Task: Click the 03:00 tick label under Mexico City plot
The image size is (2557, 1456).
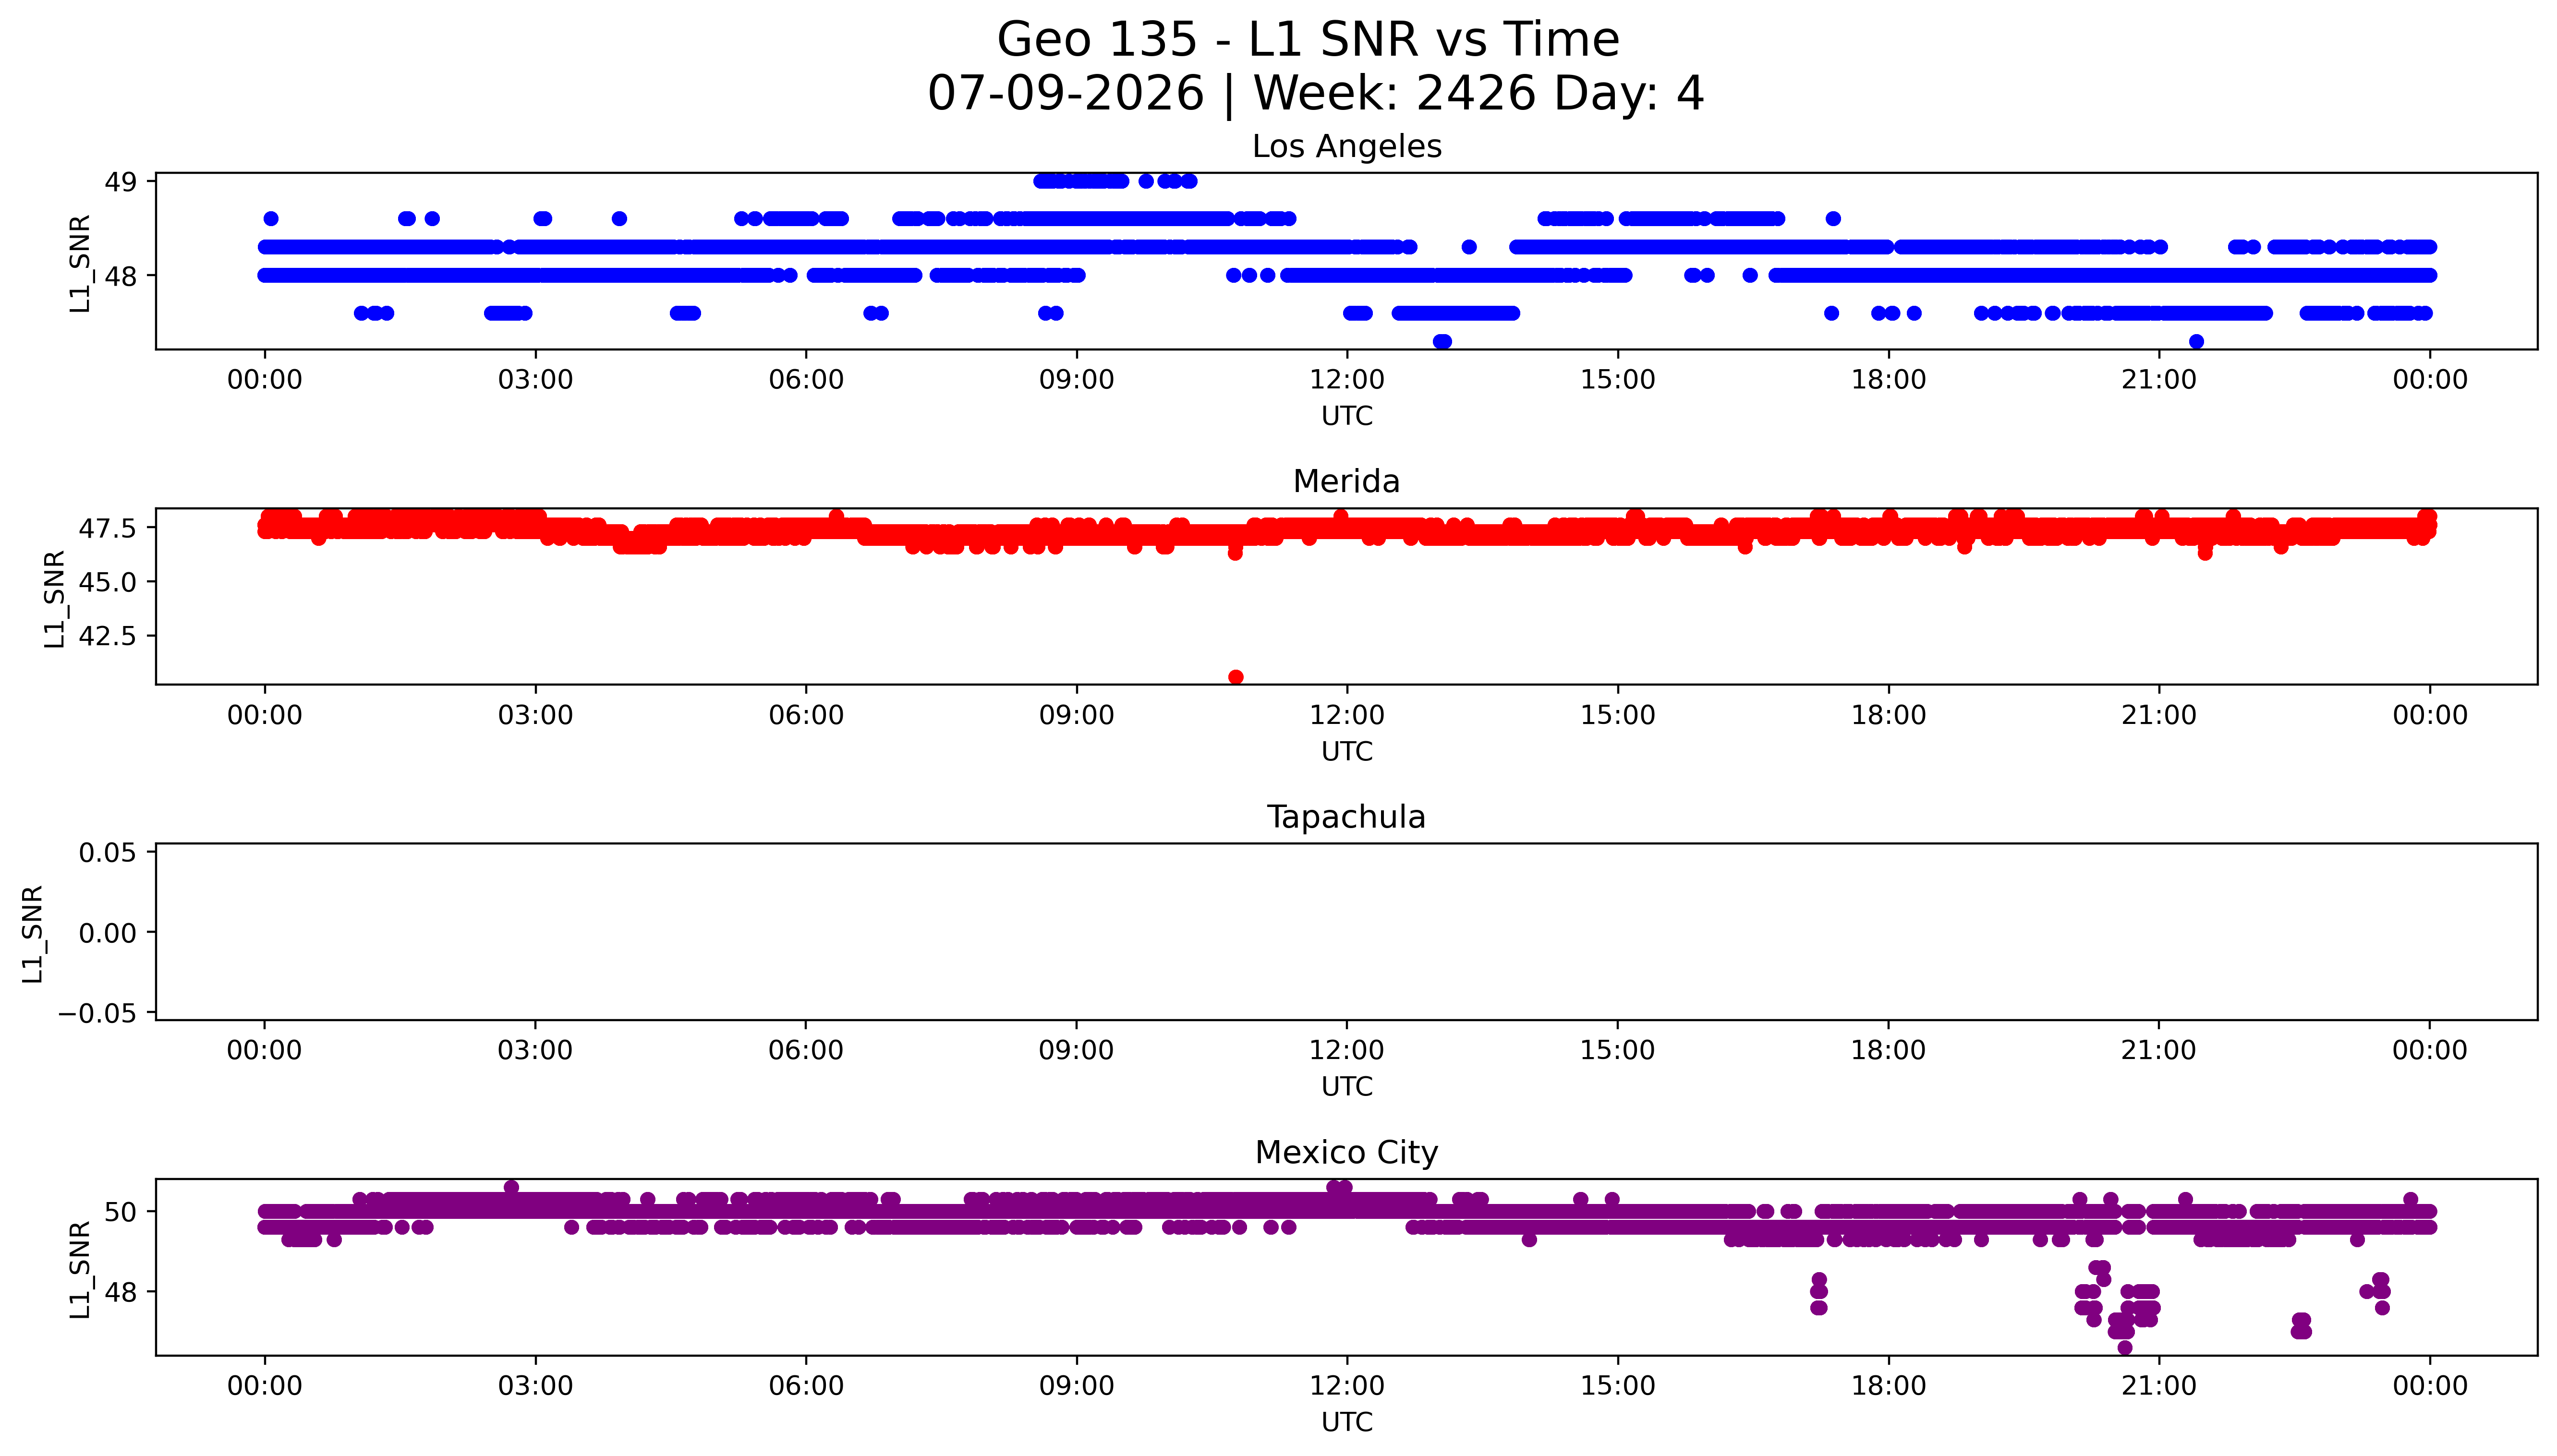Action: point(535,1386)
